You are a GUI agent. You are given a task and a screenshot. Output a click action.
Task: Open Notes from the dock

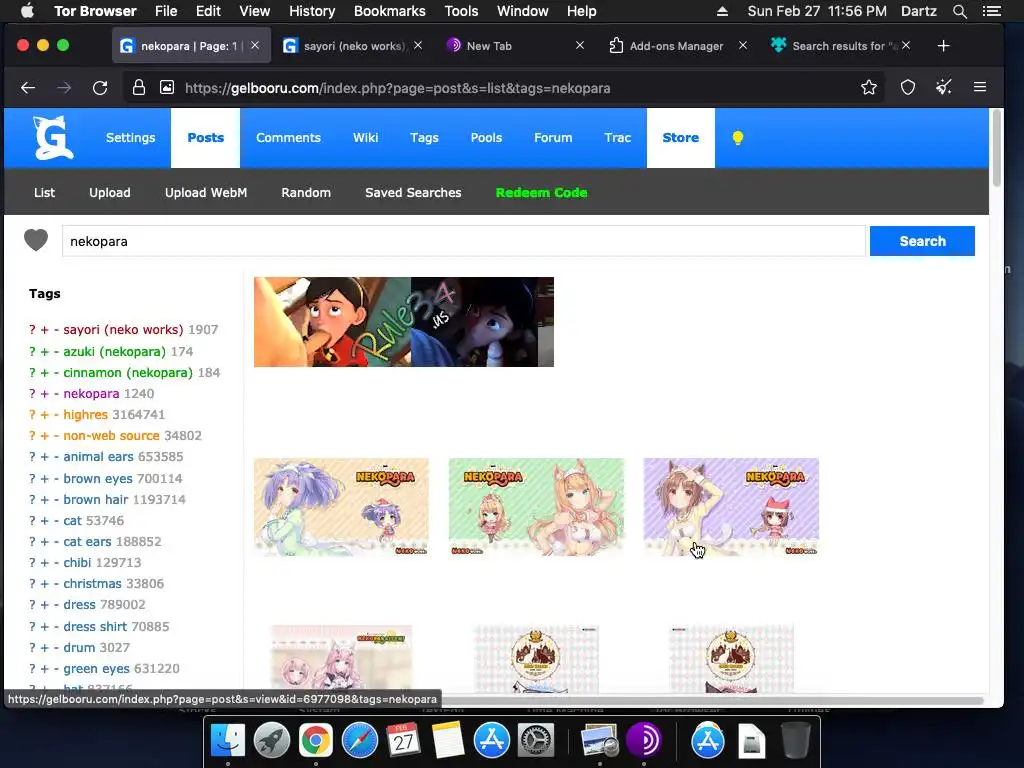(x=447, y=741)
